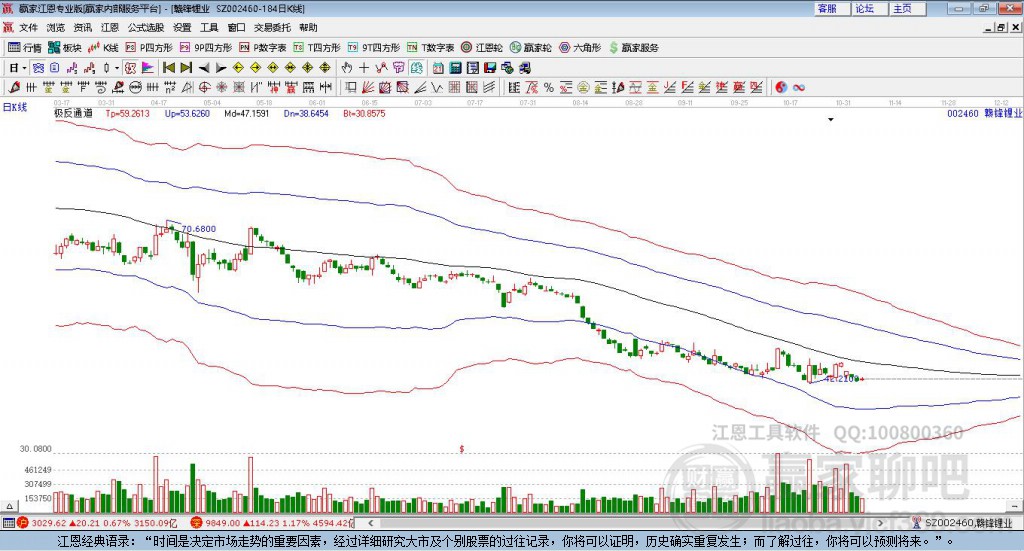This screenshot has height=551, width=1024.
Task: Open the 赢家轮 wheel tool
Action: pyautogui.click(x=530, y=48)
